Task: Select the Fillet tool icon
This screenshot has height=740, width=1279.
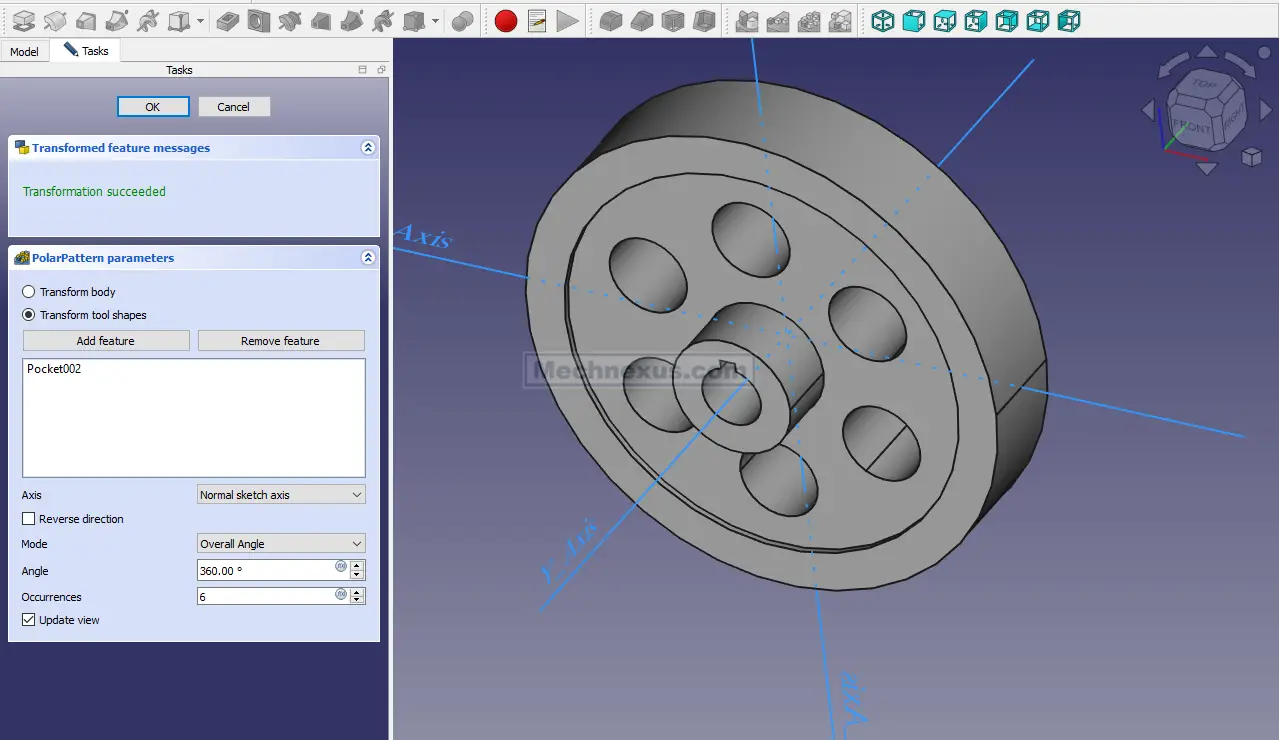Action: point(610,20)
